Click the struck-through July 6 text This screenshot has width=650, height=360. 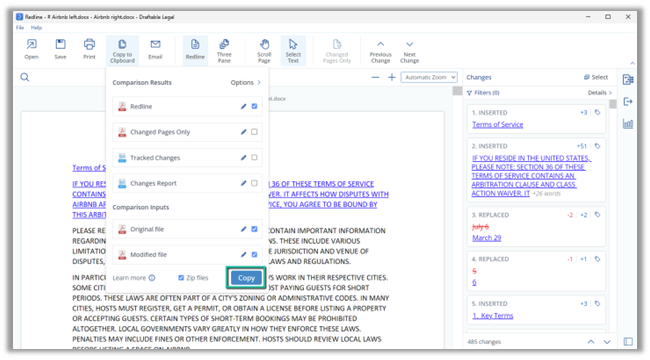pyautogui.click(x=480, y=227)
